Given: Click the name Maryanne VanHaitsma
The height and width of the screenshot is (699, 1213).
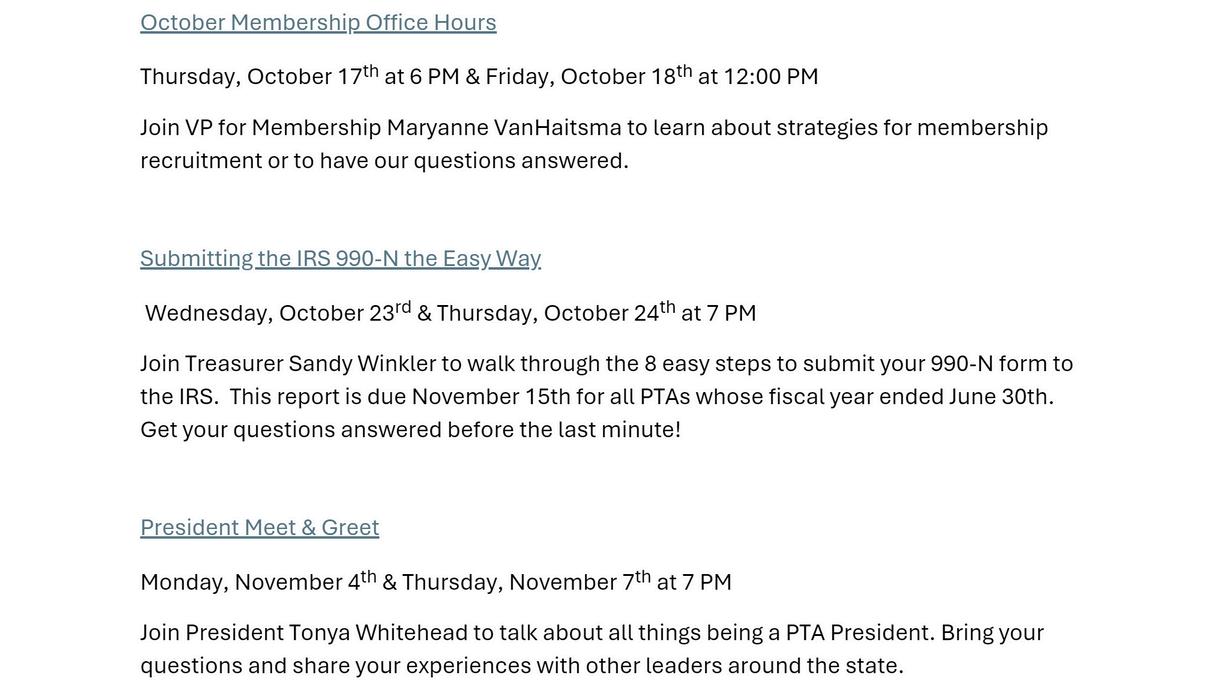Looking at the screenshot, I should [x=504, y=127].
